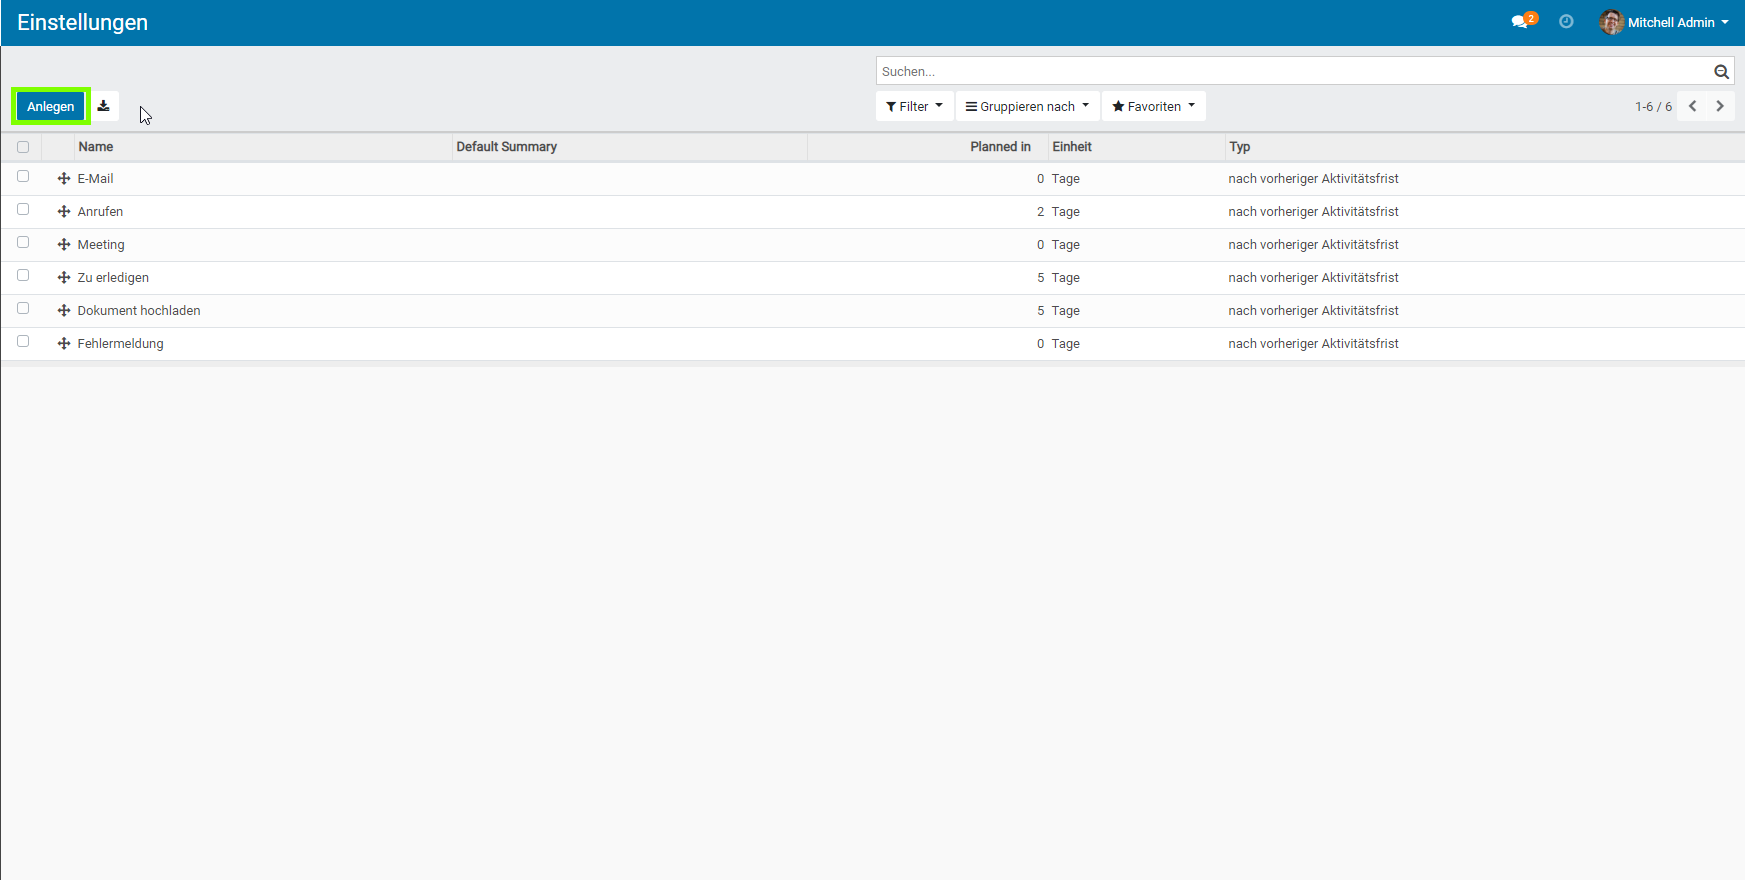This screenshot has height=880, width=1745.
Task: Click the Anlegen button
Action: (51, 106)
